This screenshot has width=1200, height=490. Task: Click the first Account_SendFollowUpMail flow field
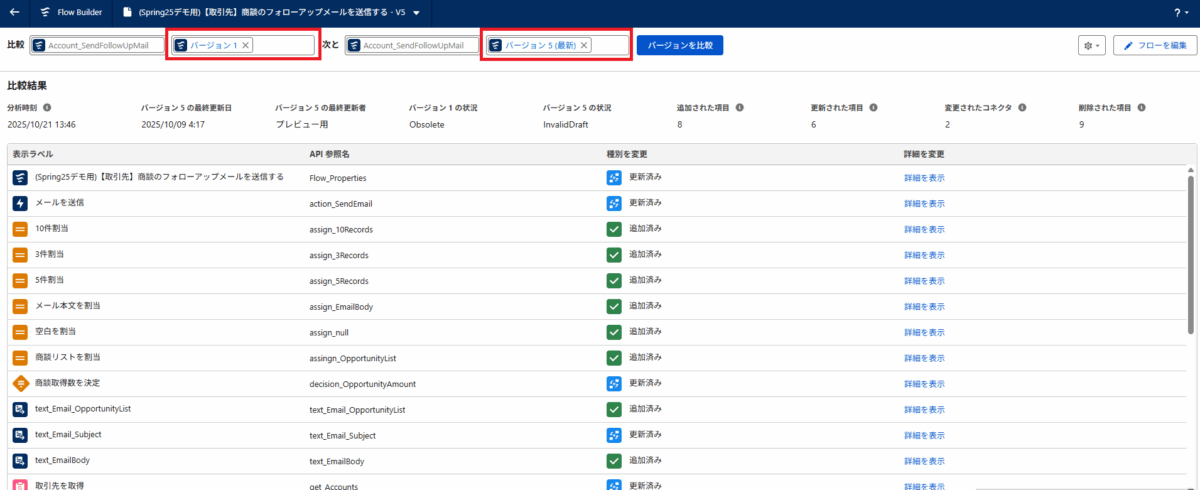98,45
